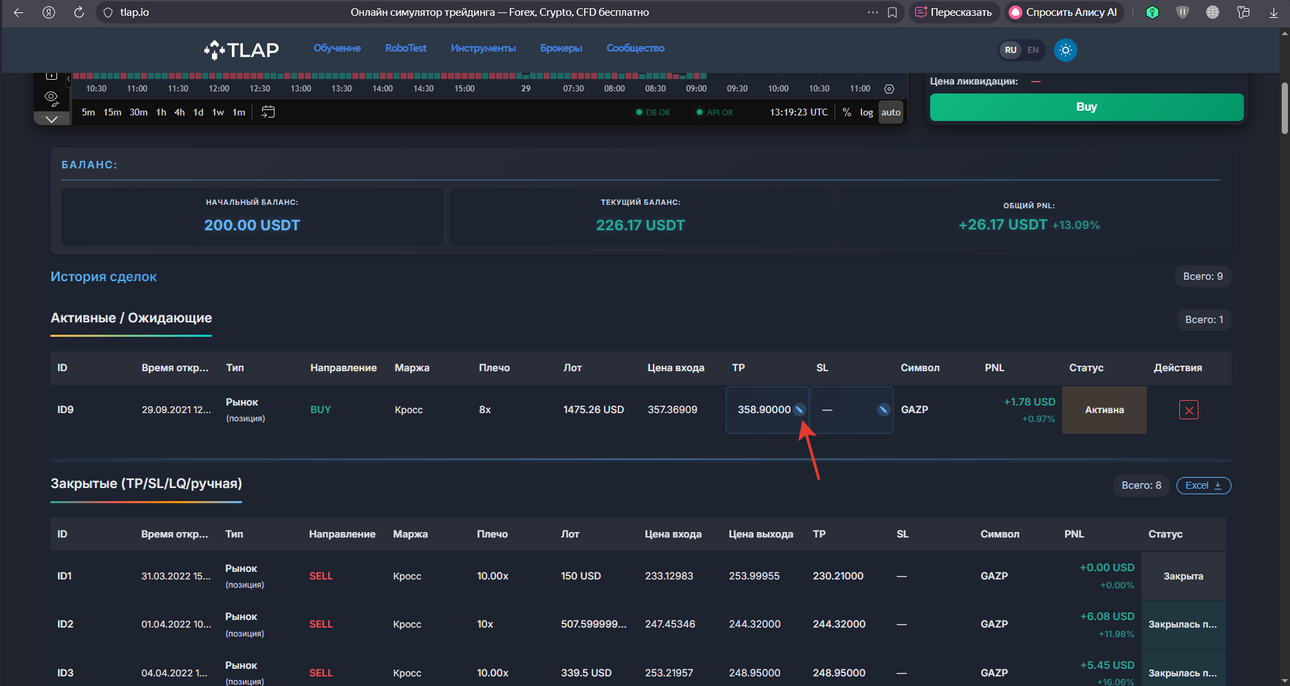Select the 5m timeframe

coord(88,112)
